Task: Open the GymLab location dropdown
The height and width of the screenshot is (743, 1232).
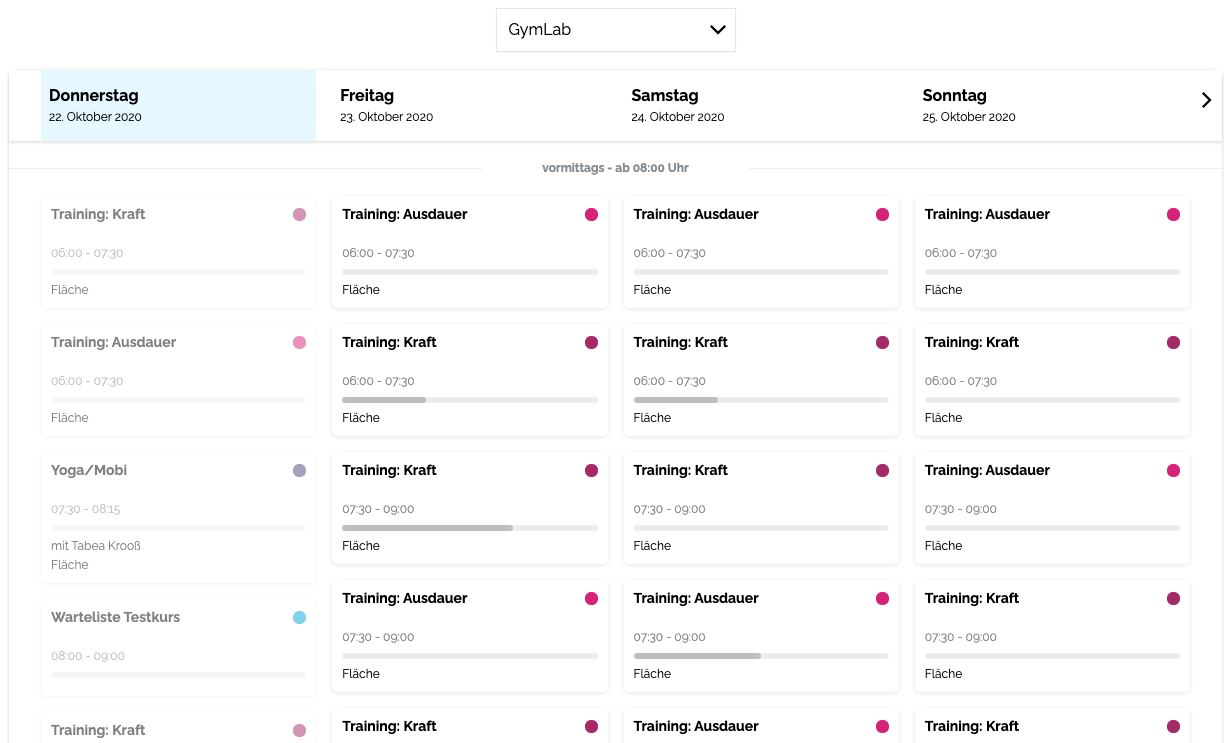Action: (x=616, y=30)
